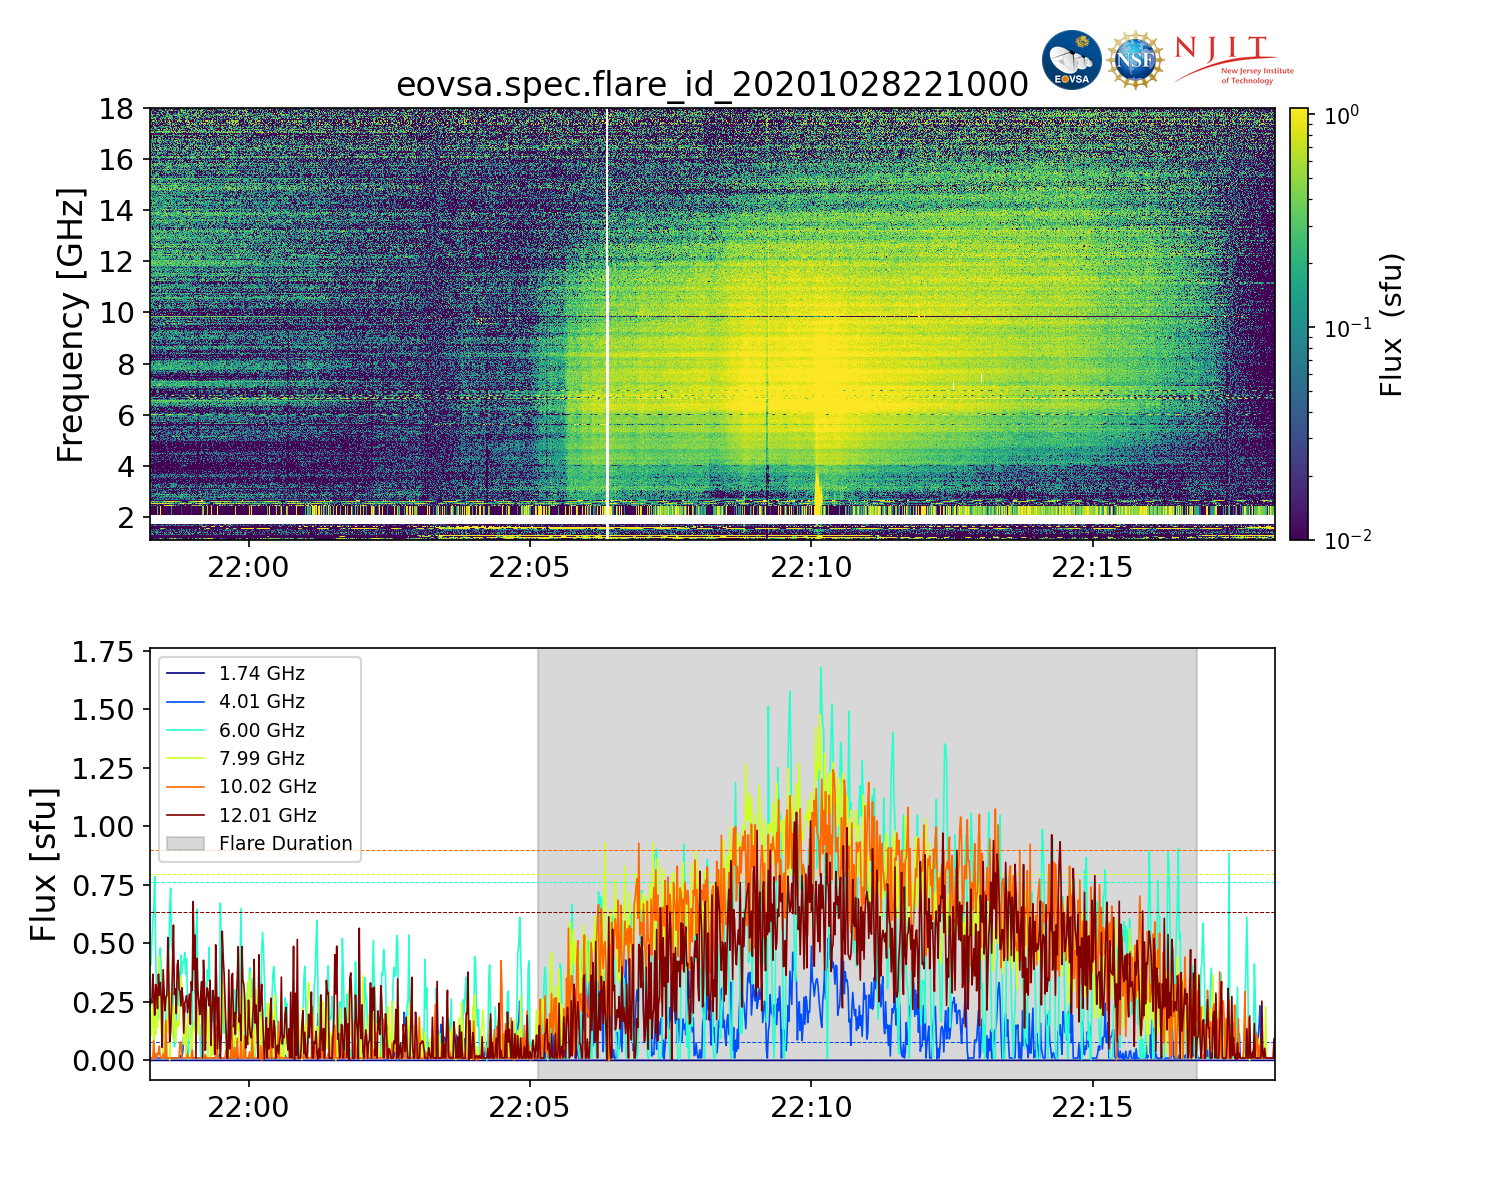Click the 1.75 tick label on the flux axis

pyautogui.click(x=103, y=653)
